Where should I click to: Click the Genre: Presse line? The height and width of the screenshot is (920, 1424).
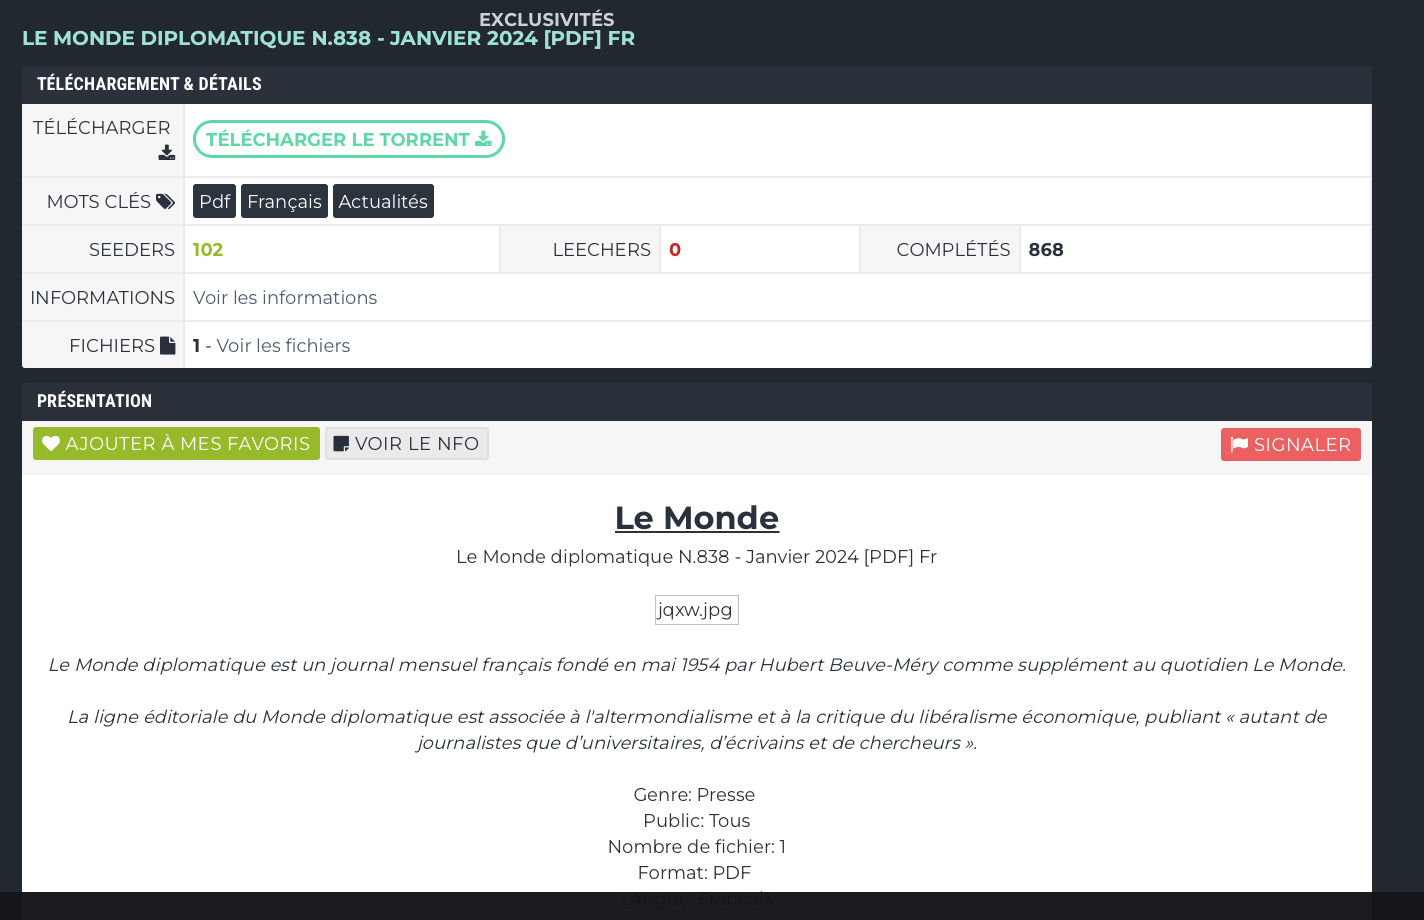pyautogui.click(x=695, y=794)
